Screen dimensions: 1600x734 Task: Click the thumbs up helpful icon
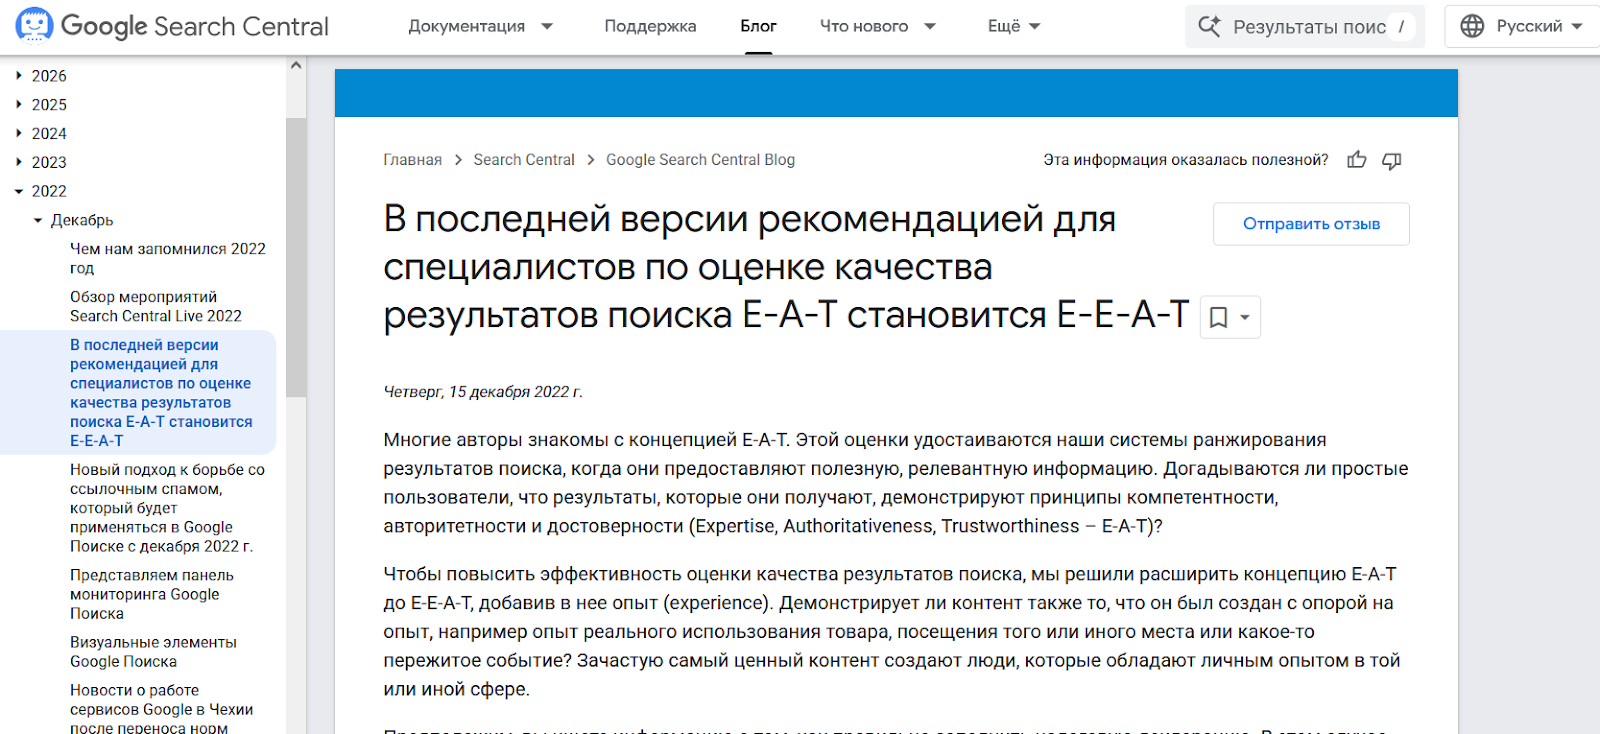click(x=1356, y=160)
